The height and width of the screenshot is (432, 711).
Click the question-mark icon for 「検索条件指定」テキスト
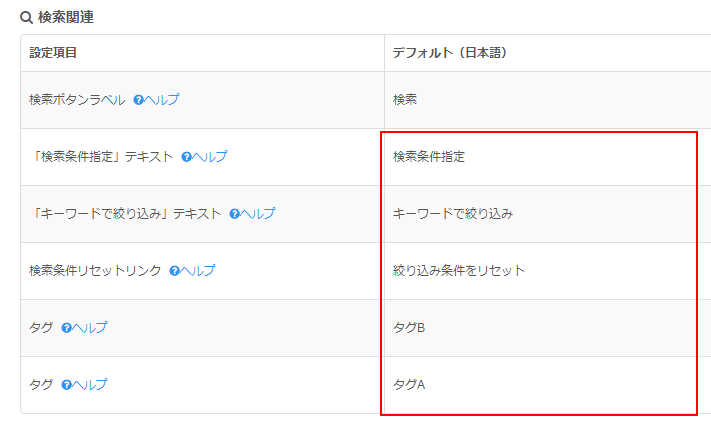(186, 157)
